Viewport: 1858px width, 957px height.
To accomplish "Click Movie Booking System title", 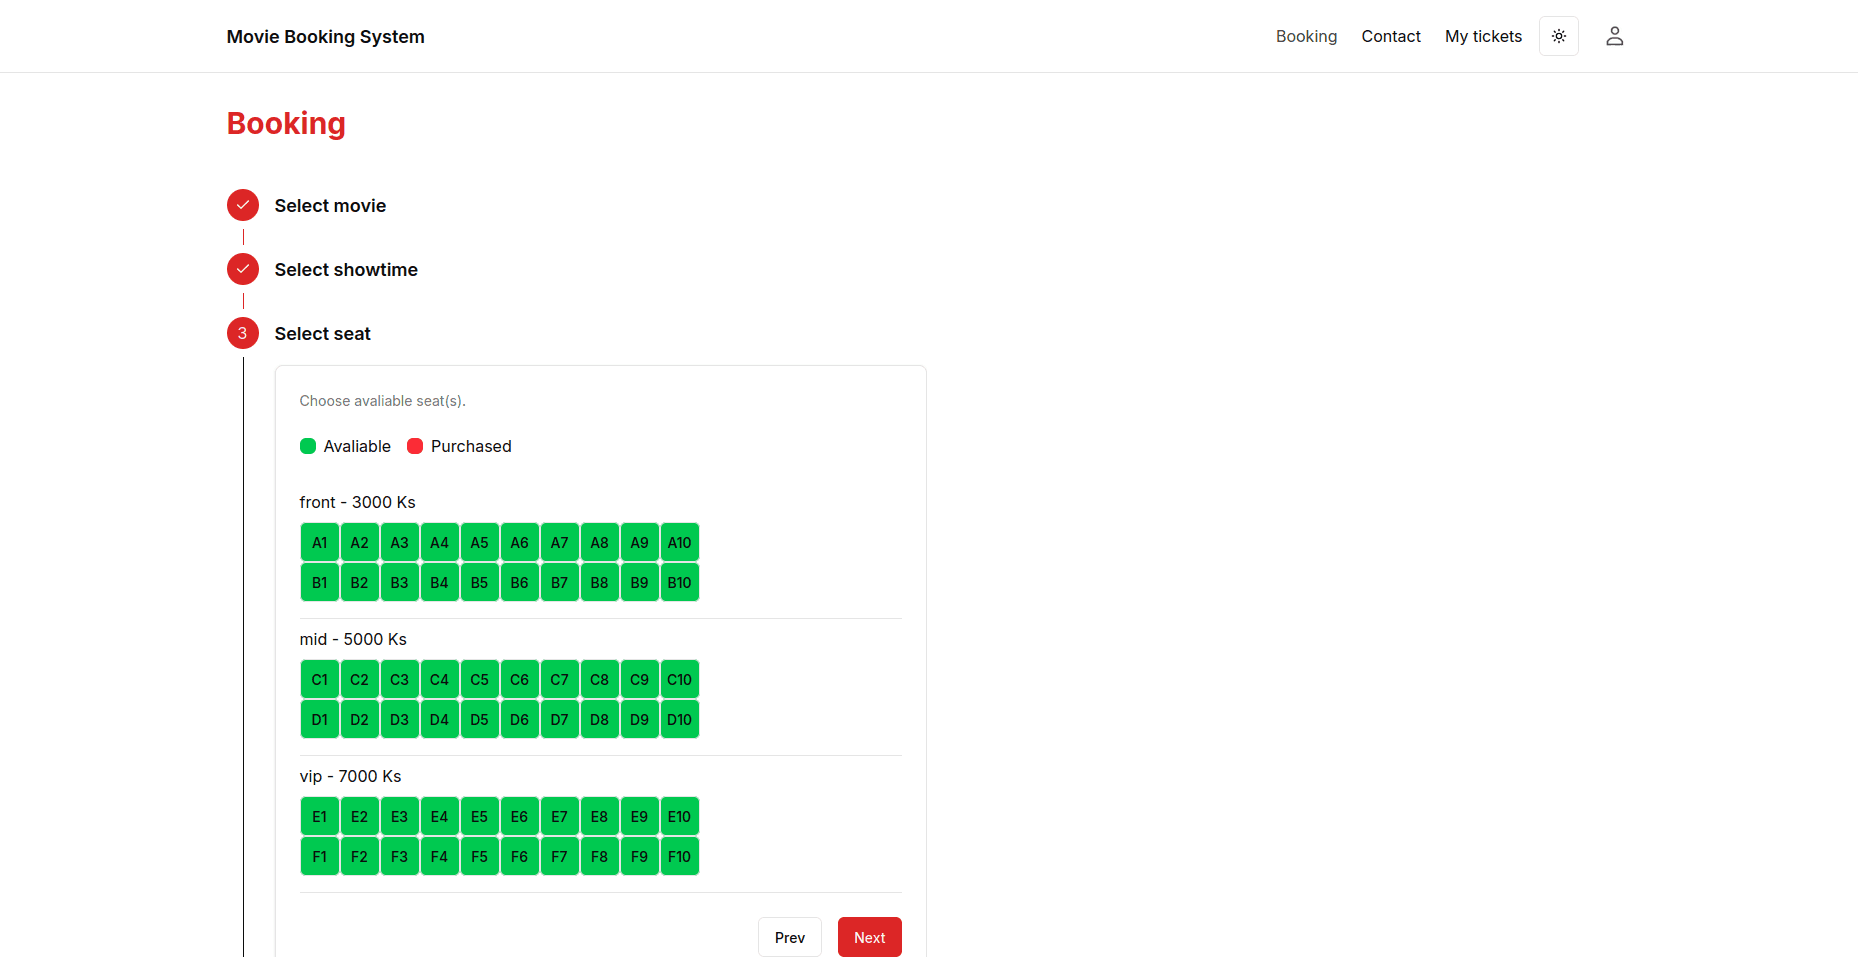I will [x=325, y=36].
